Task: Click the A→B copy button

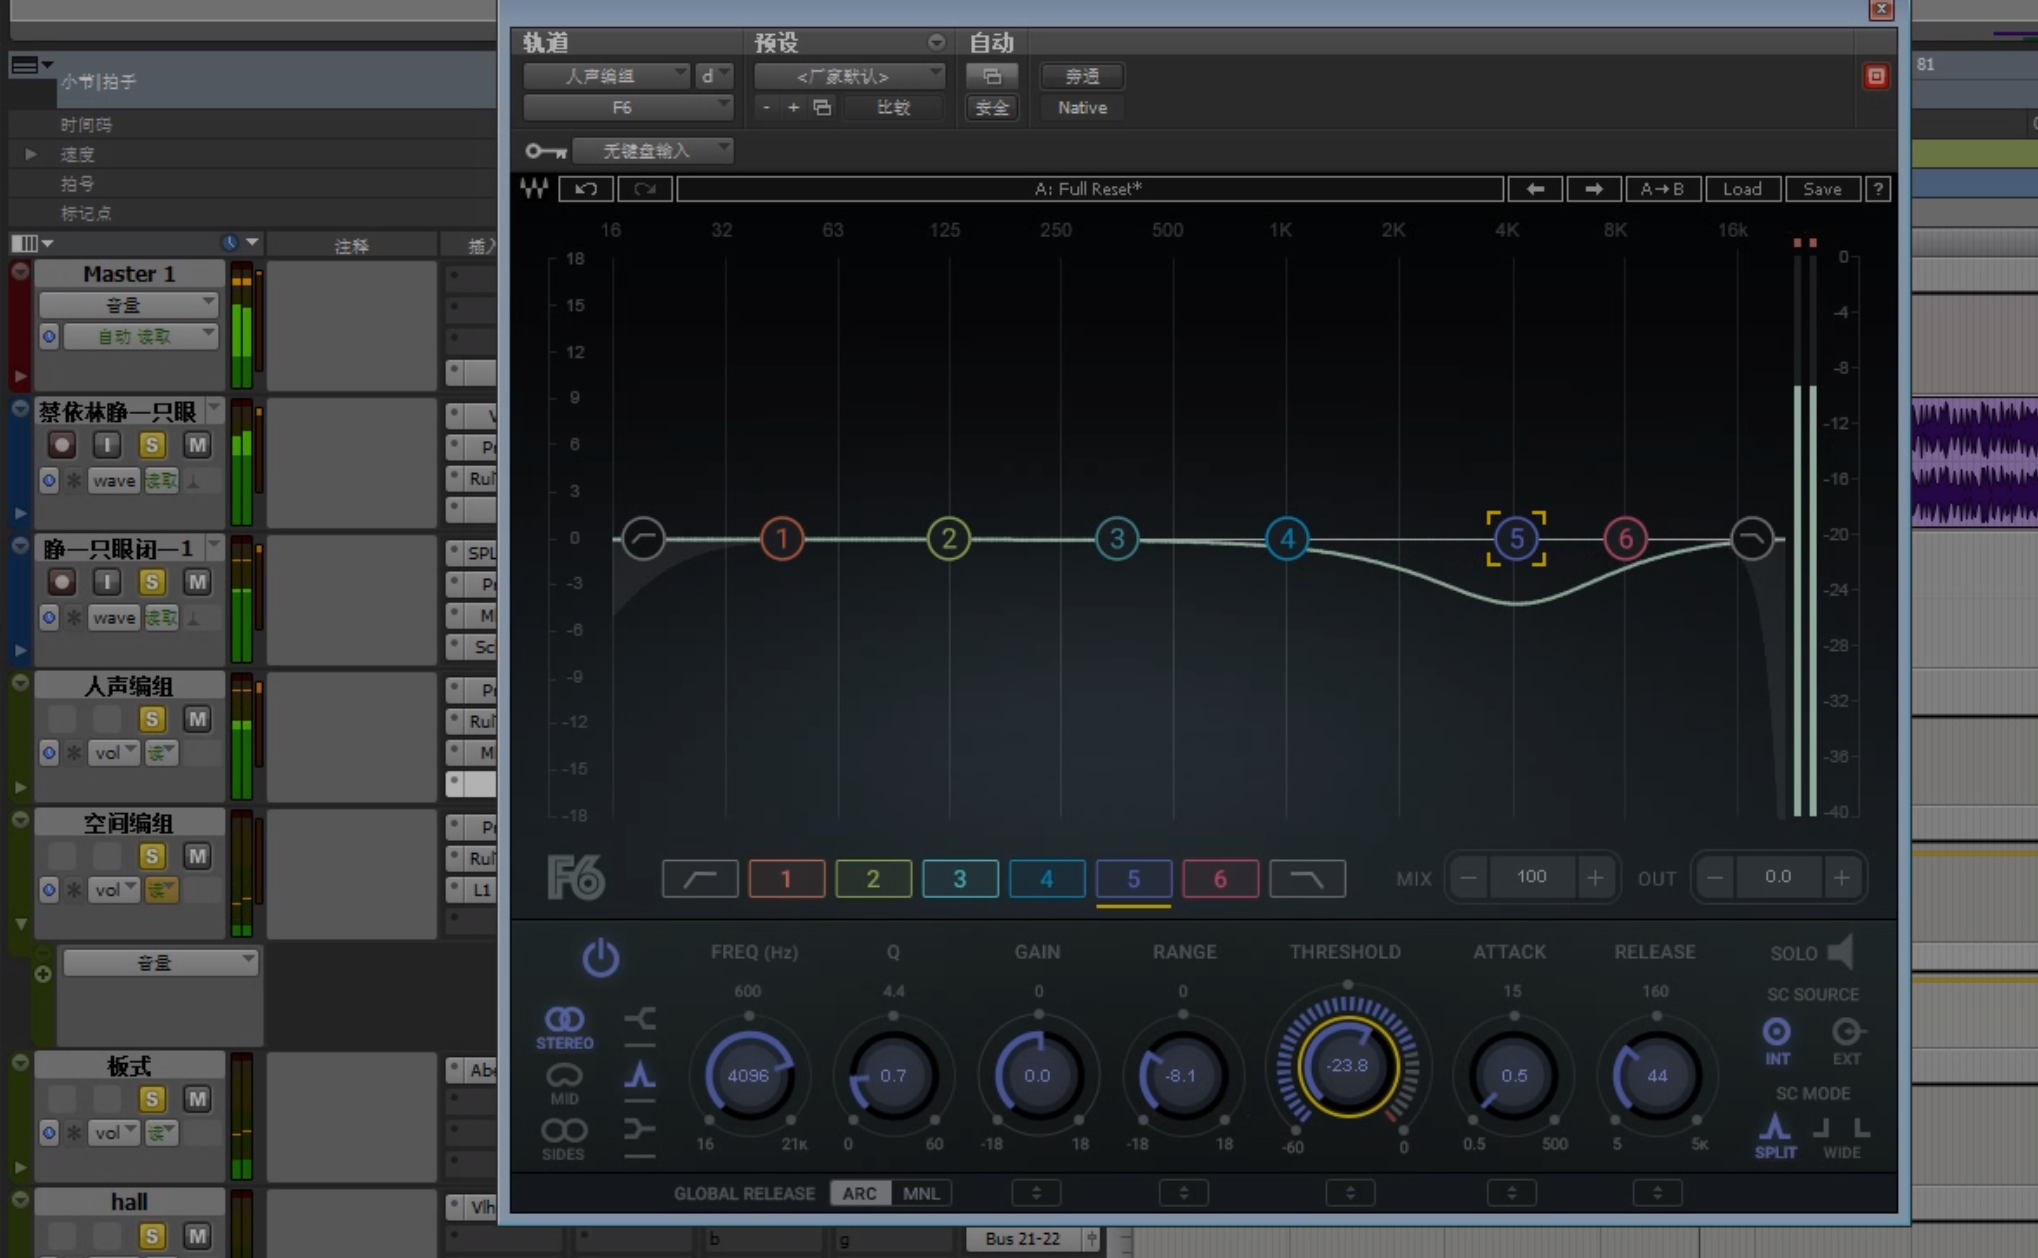Action: [x=1662, y=189]
